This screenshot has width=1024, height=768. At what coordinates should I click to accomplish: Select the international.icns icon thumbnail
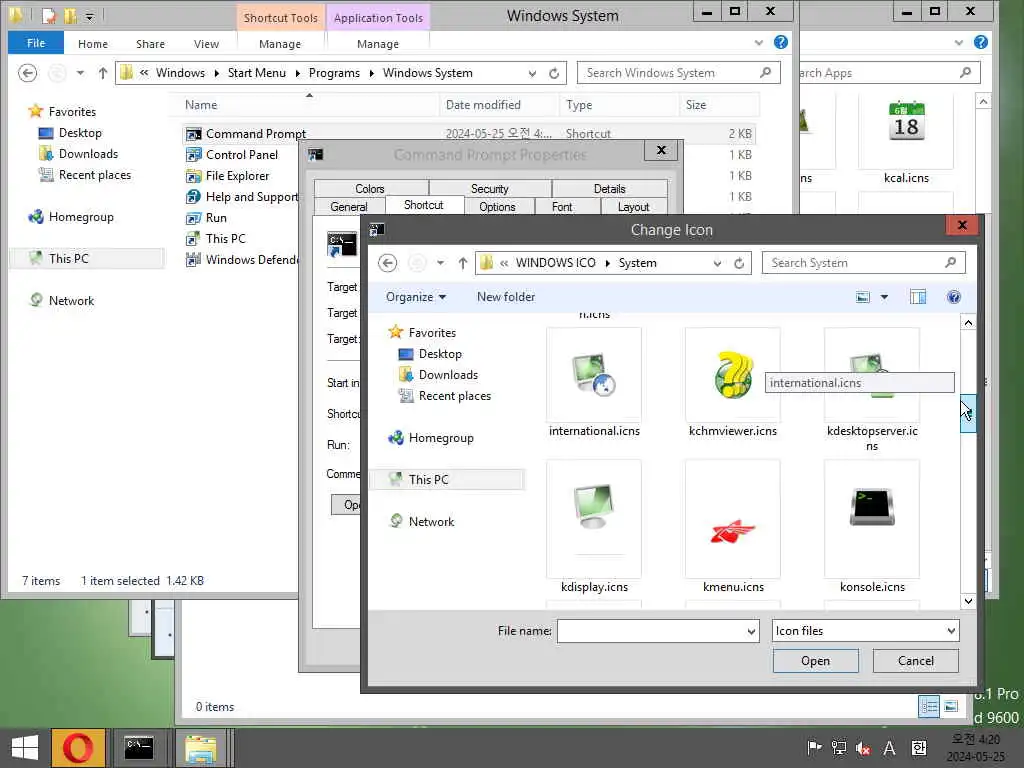[594, 375]
